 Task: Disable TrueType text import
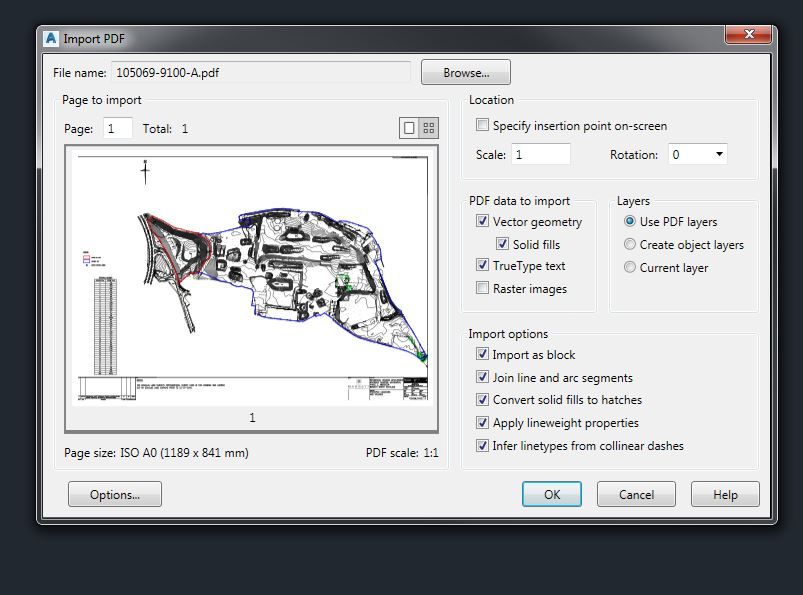point(483,266)
